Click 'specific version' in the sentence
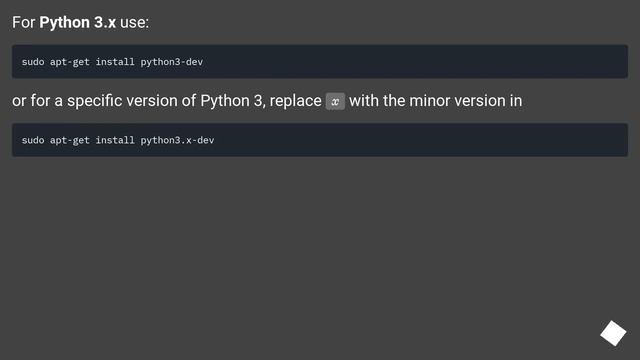The width and height of the screenshot is (640, 360). pyautogui.click(x=122, y=101)
